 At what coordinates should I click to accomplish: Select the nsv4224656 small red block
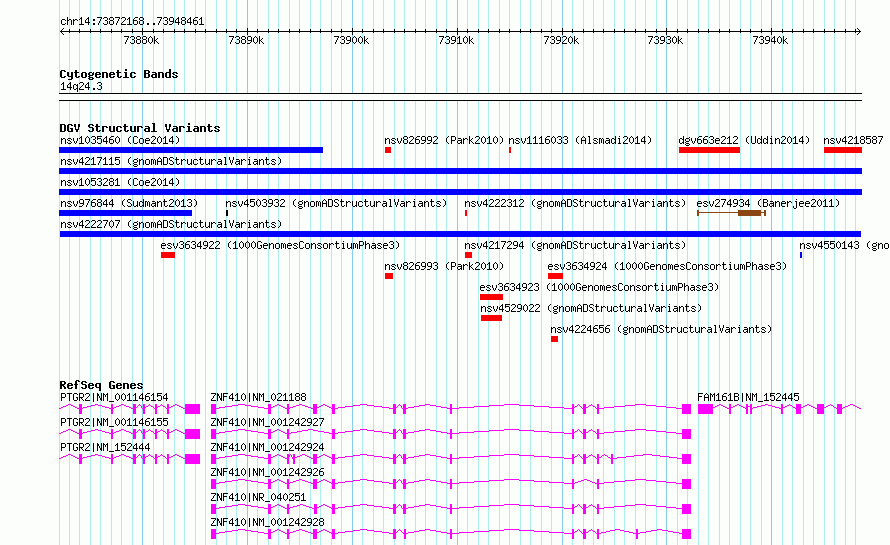tap(555, 339)
